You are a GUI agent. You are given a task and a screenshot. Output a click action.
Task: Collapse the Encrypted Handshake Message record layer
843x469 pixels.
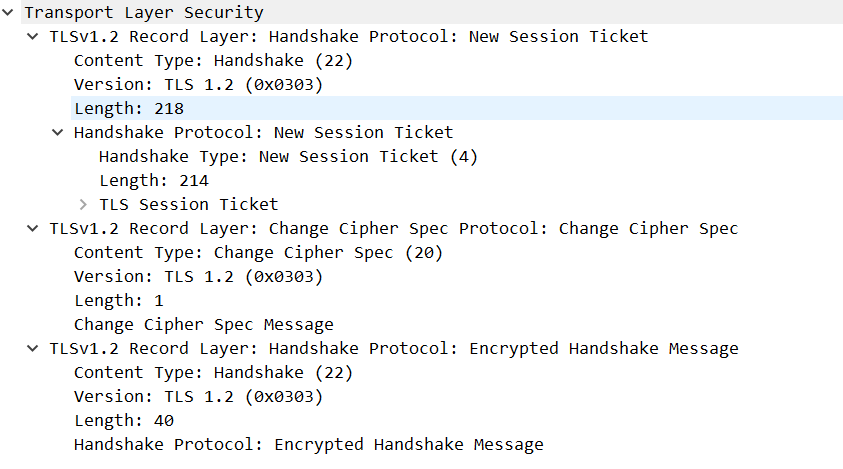35,349
